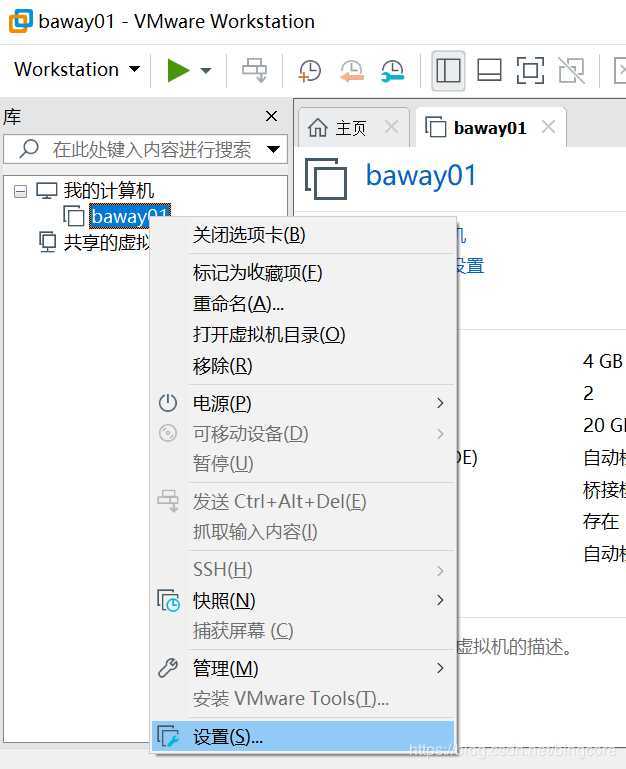Click the green power on play button
The height and width of the screenshot is (769, 626).
point(178,70)
